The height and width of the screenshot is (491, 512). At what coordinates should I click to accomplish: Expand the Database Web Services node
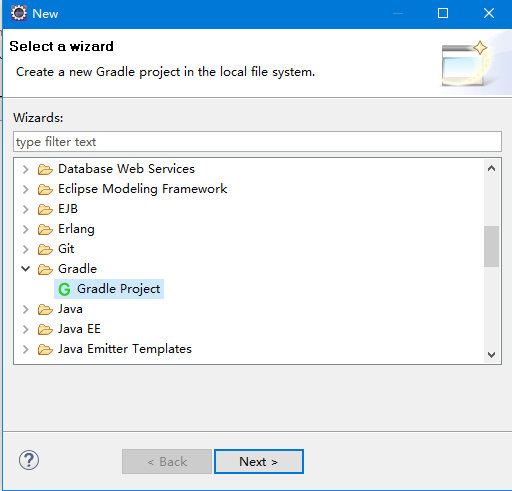26,169
